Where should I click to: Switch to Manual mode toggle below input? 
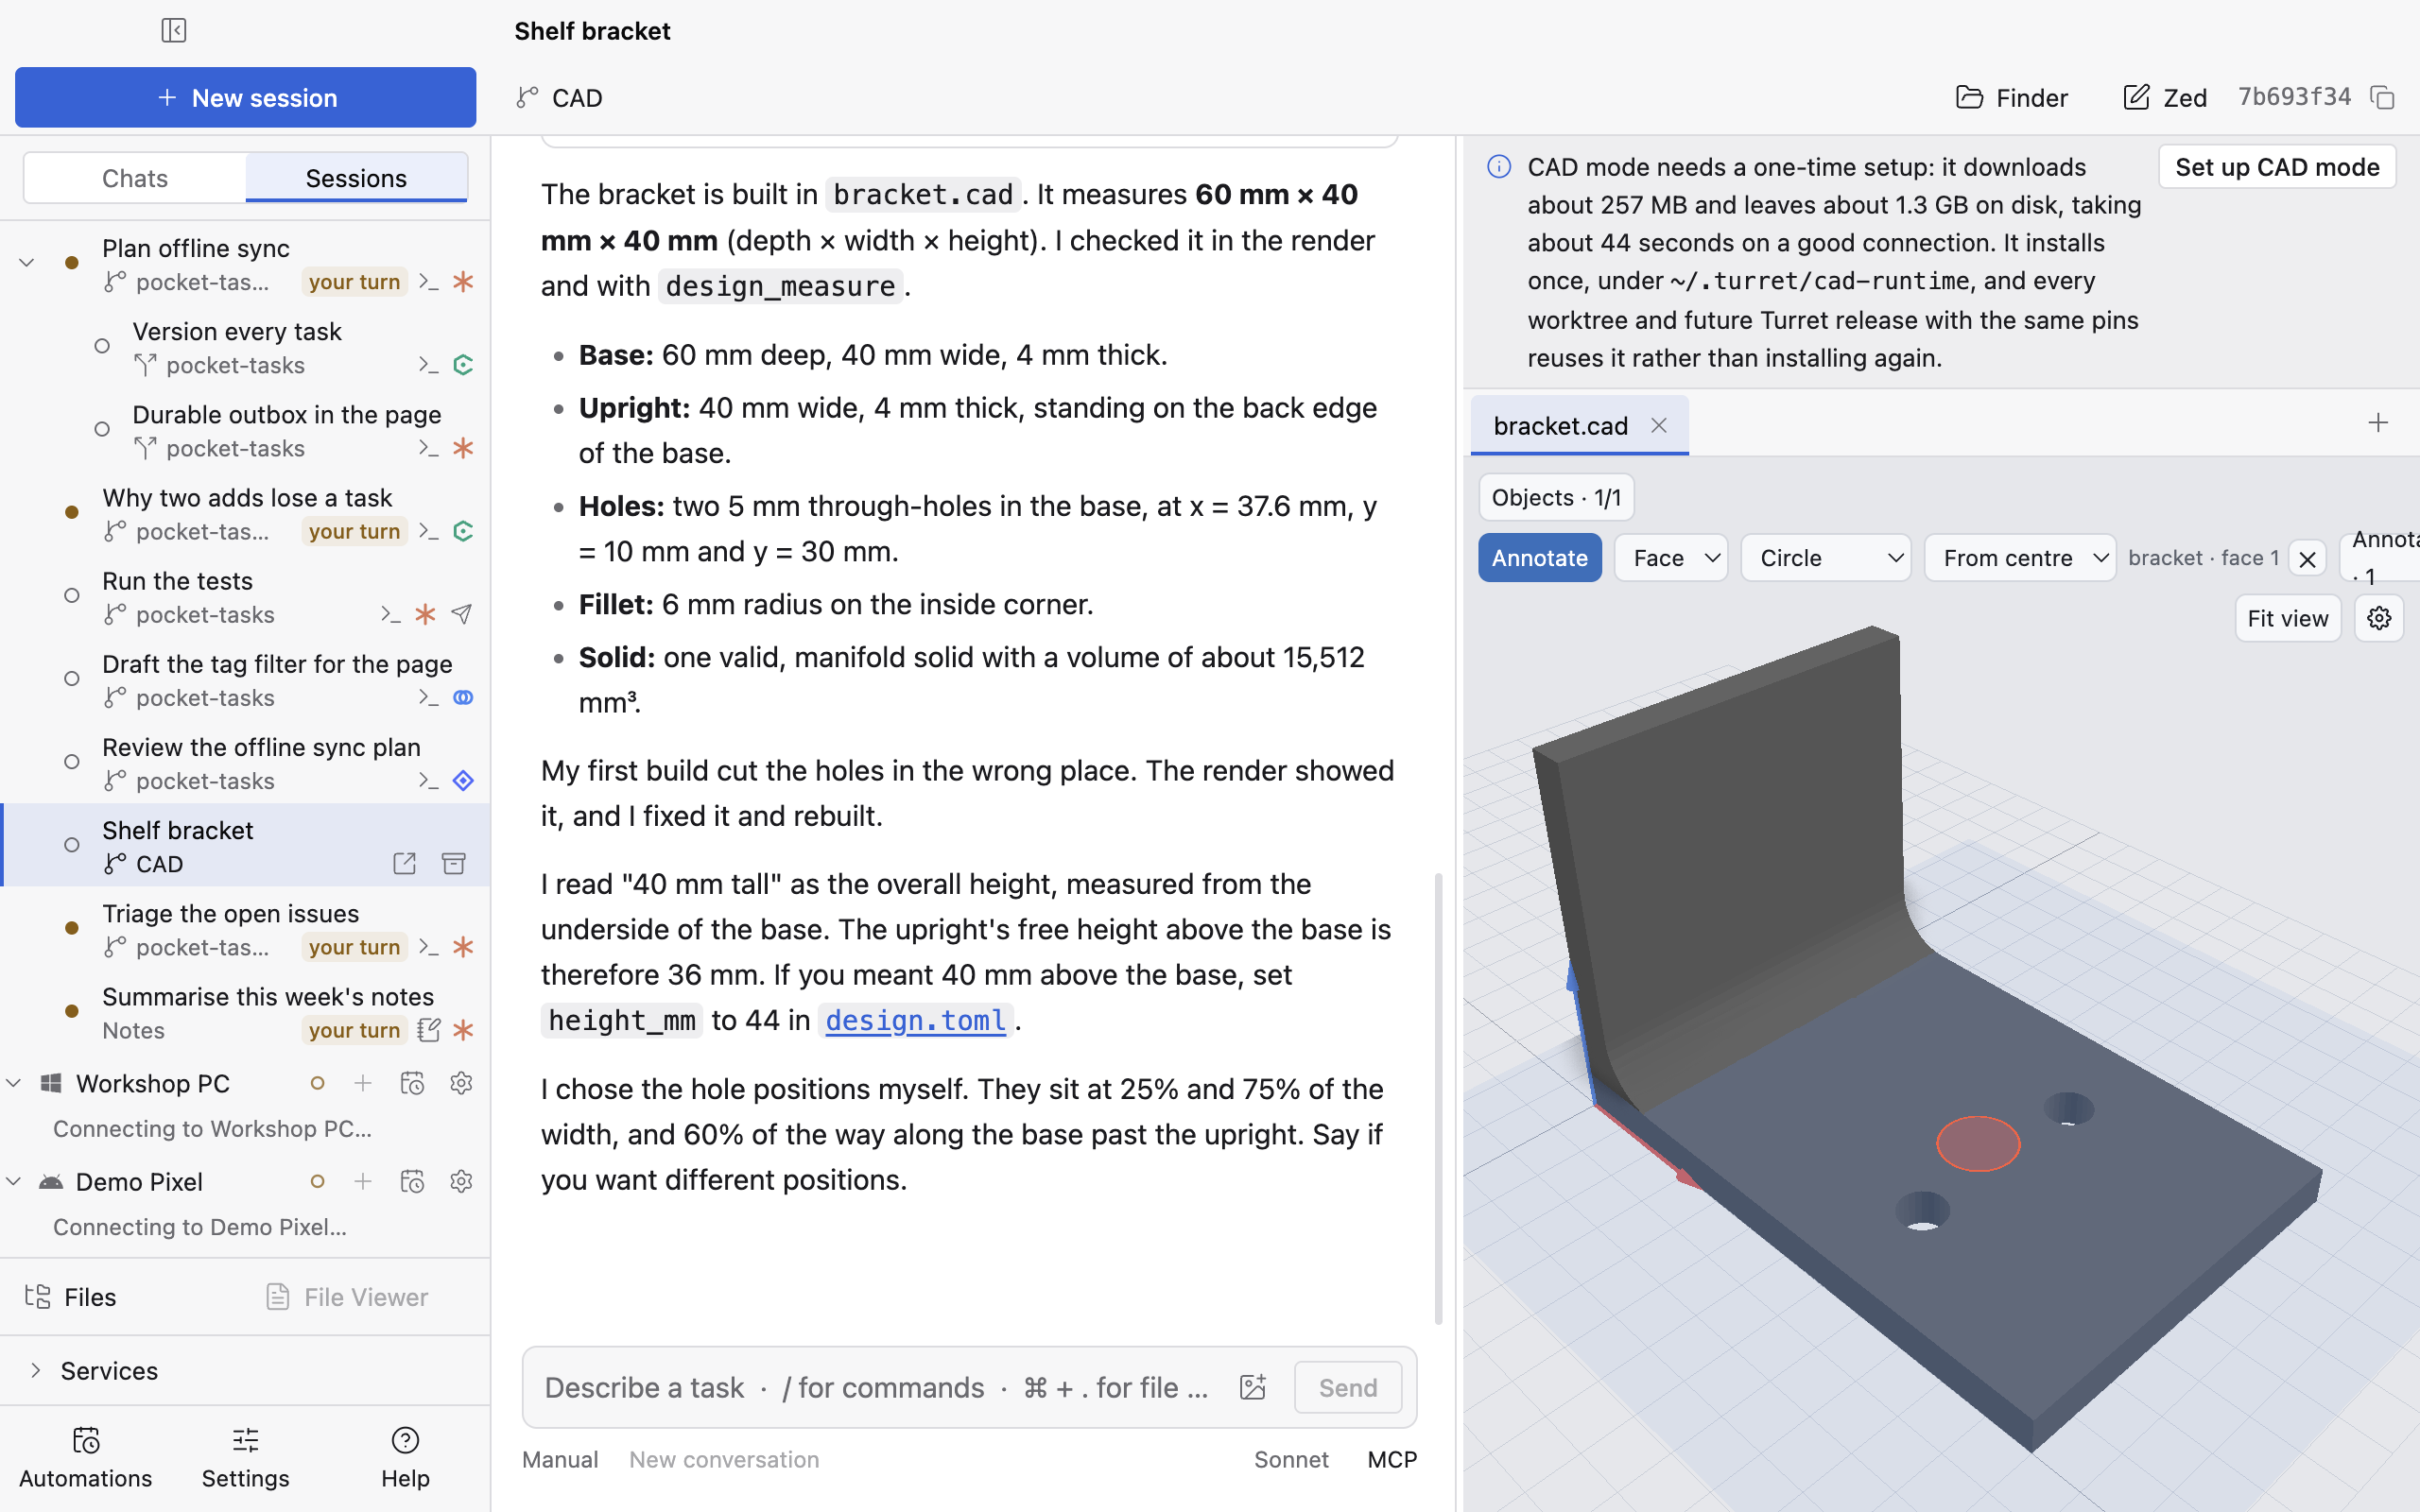click(560, 1459)
